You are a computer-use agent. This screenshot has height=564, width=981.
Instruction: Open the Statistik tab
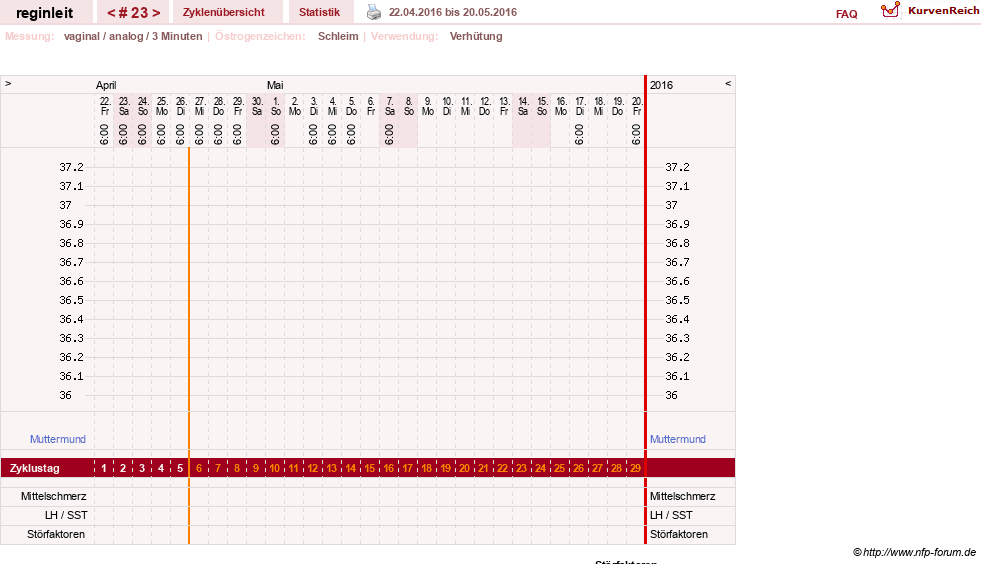click(319, 12)
